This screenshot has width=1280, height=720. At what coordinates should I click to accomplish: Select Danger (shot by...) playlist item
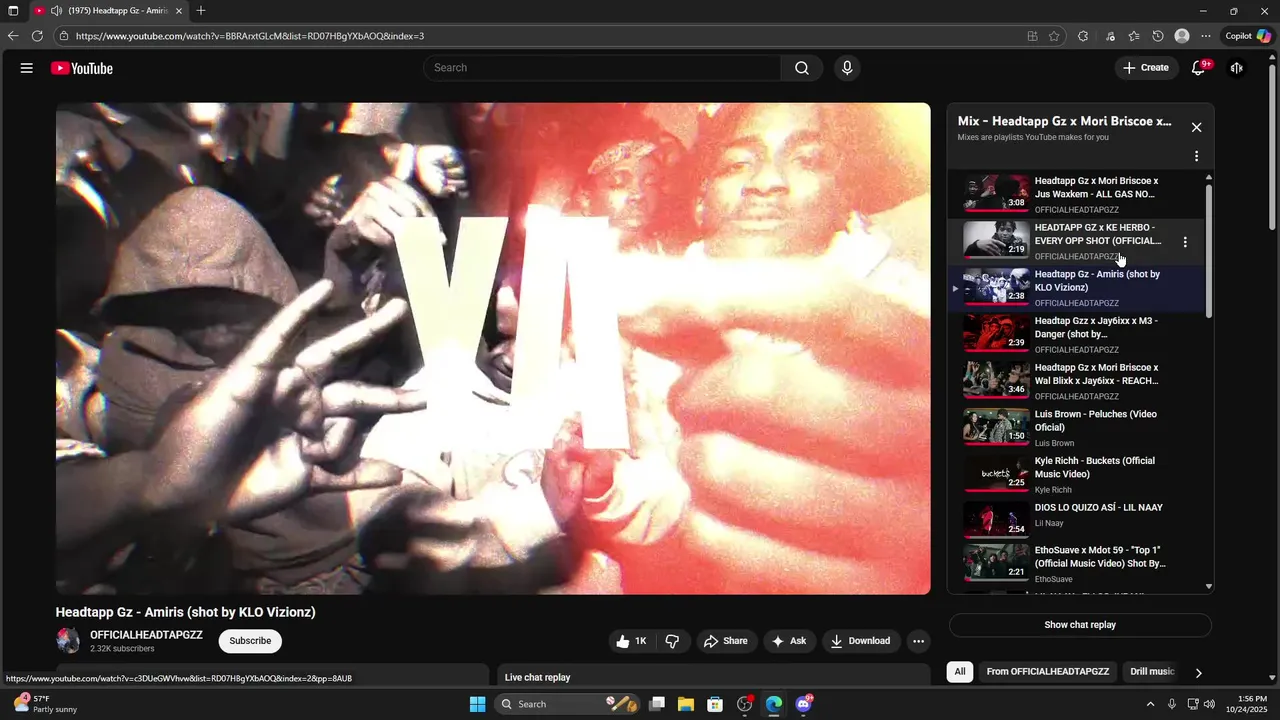click(1078, 334)
